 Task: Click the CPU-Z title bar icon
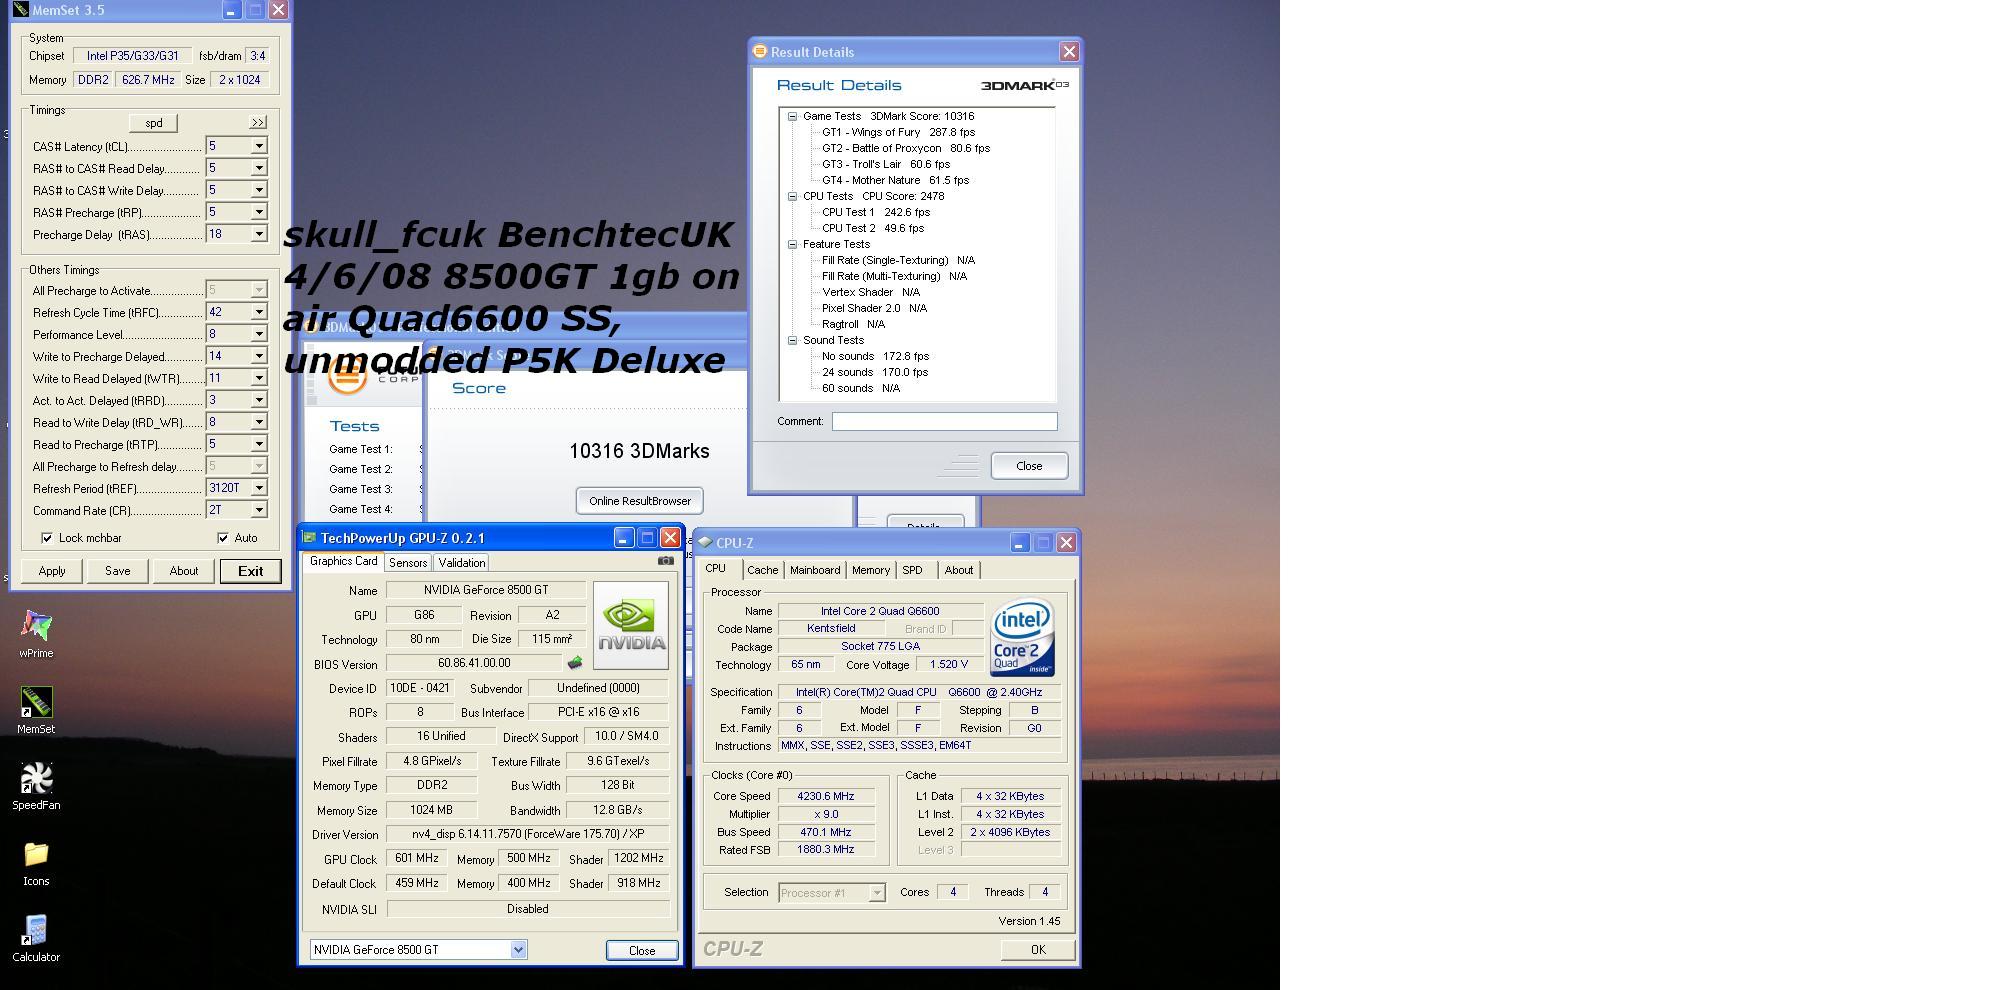705,542
